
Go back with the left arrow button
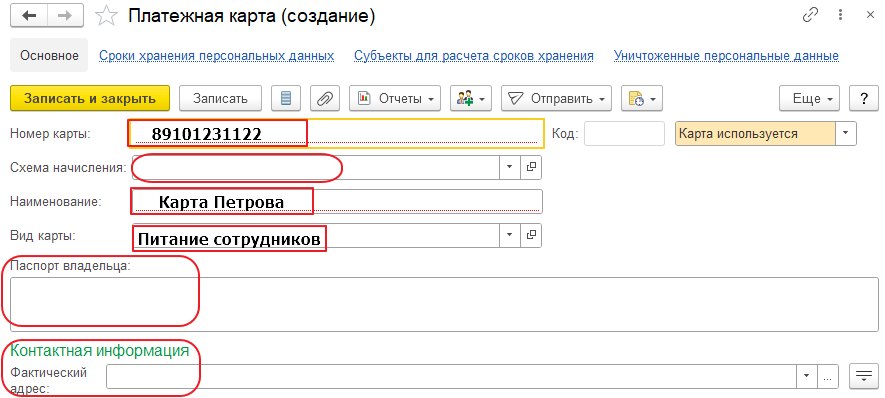(x=28, y=15)
